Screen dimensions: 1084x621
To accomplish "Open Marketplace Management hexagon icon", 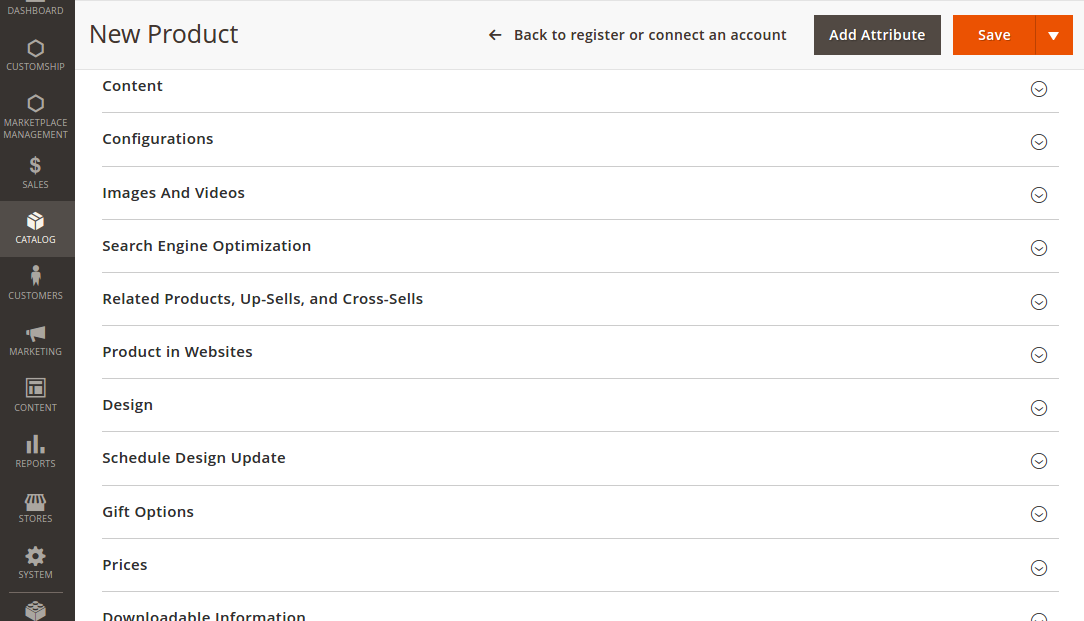I will 36,103.
